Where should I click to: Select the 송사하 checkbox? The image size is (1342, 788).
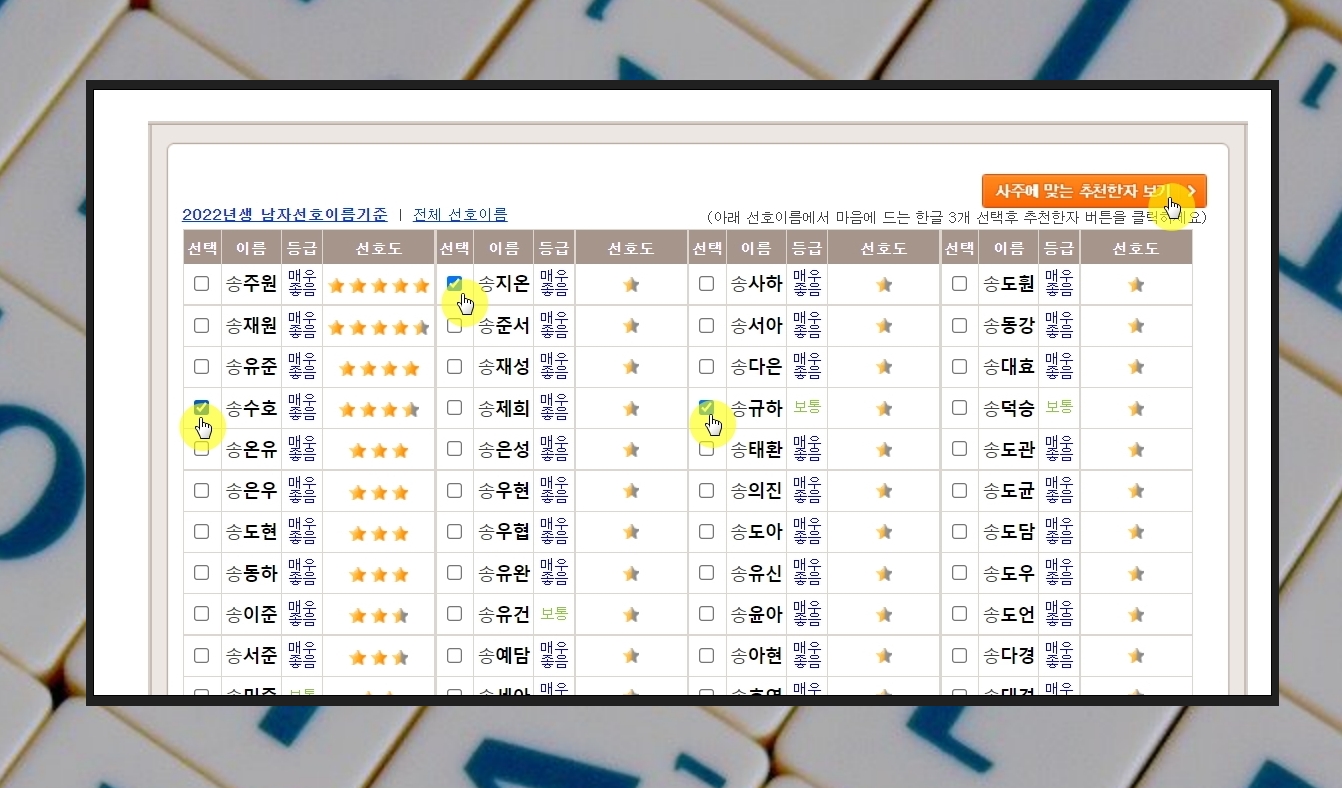tap(707, 284)
